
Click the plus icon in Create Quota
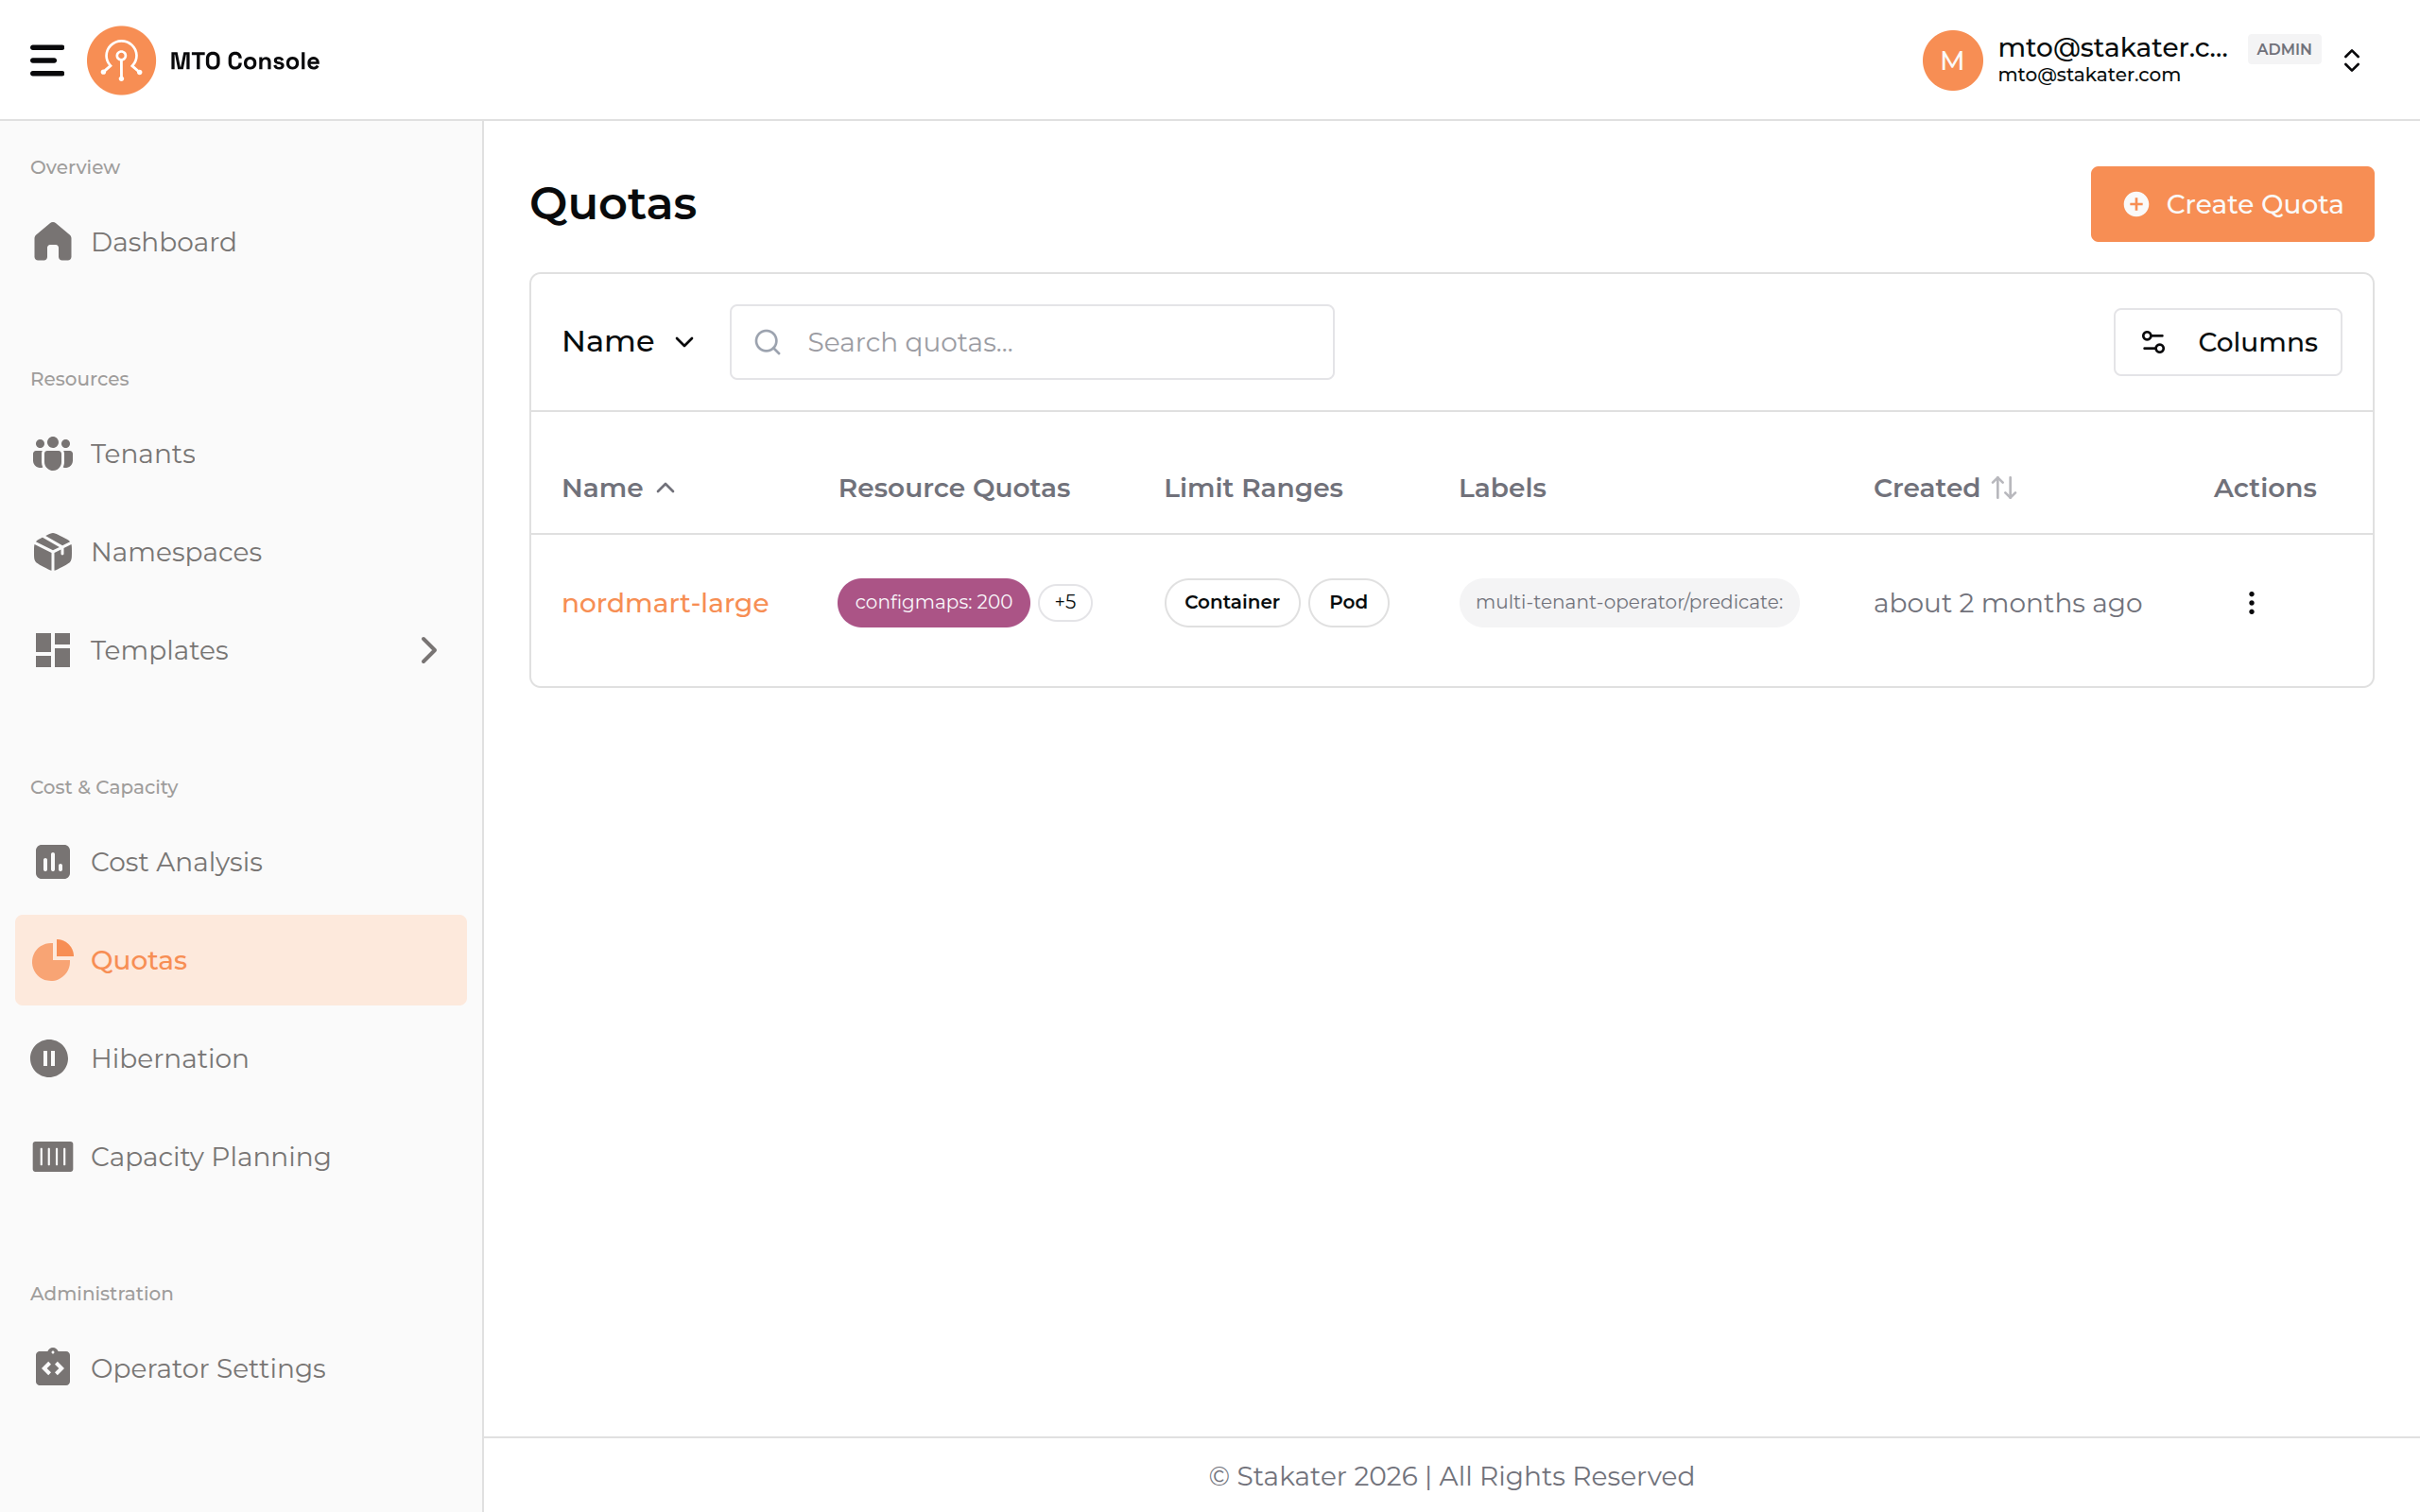tap(2136, 204)
